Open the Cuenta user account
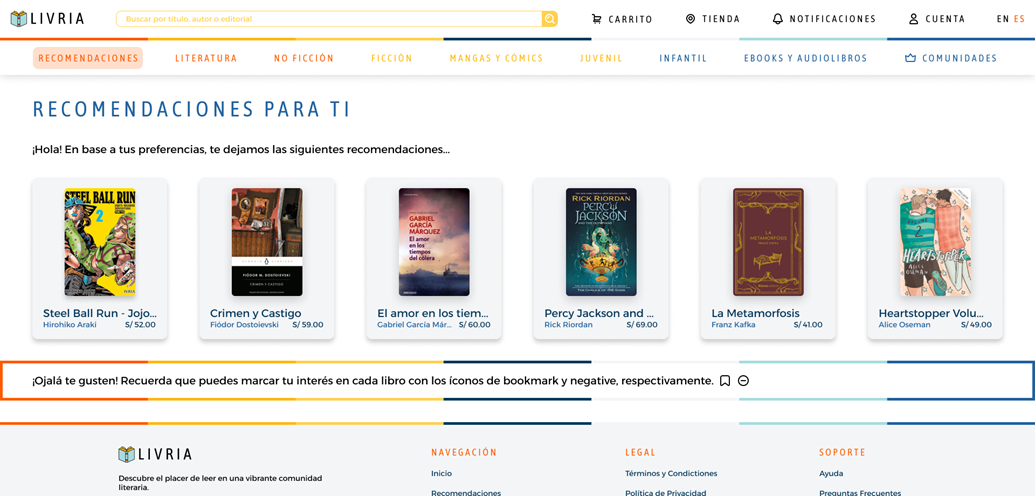1035x496 pixels. click(937, 19)
